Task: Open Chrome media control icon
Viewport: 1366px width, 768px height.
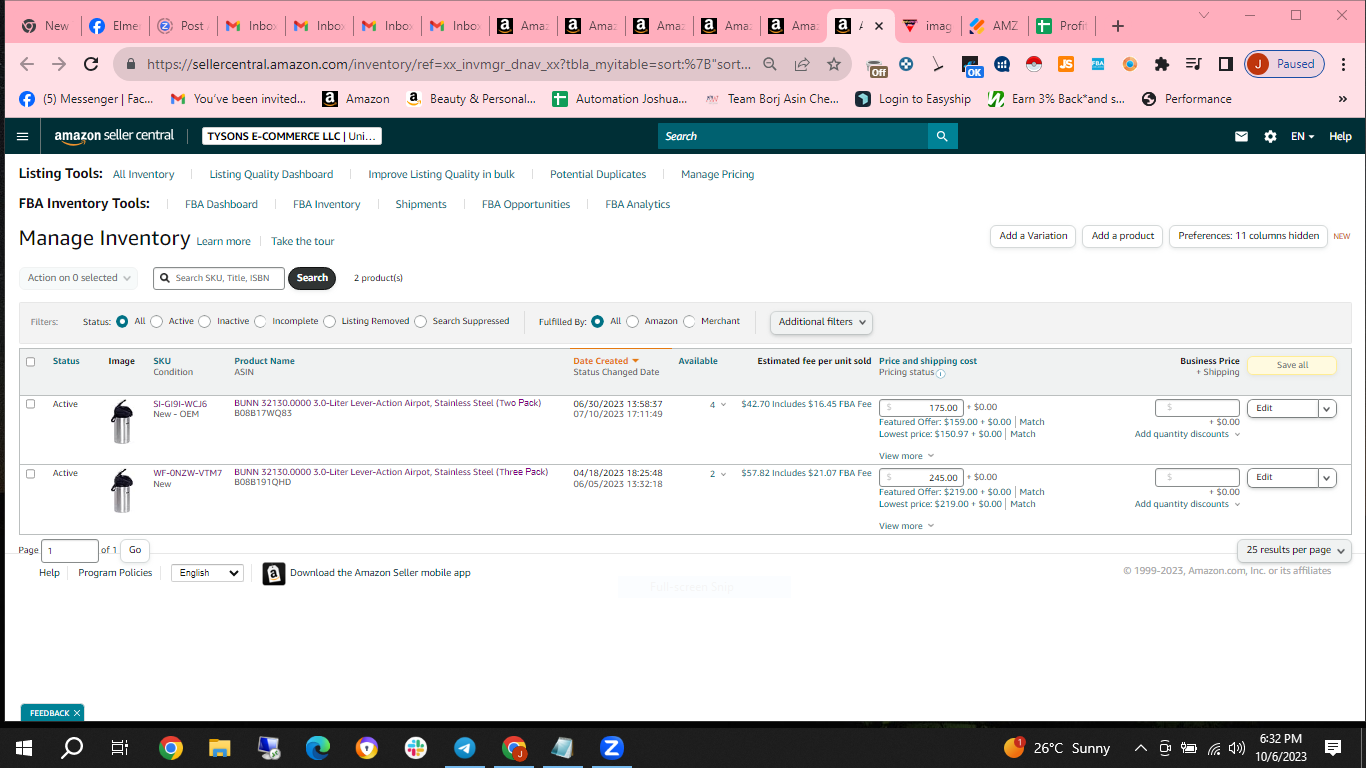Action: pyautogui.click(x=1193, y=64)
